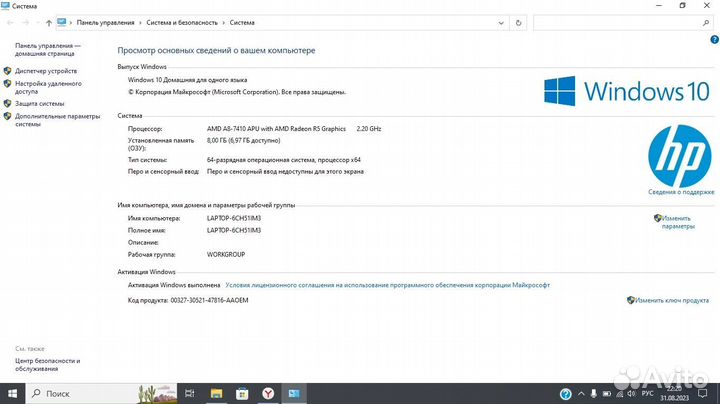Switch input language РУС indicator

pos(647,394)
